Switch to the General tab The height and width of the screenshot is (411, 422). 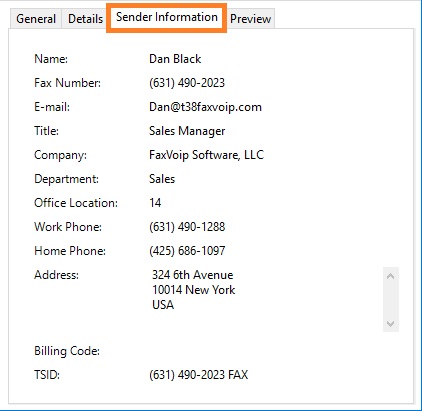coord(36,19)
